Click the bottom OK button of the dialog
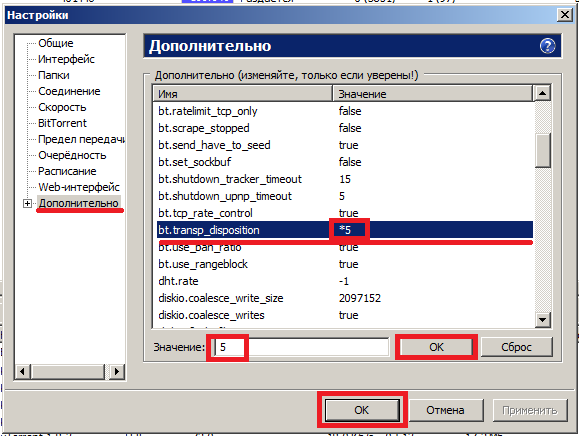Viewport: 579px width, 436px height. click(x=362, y=410)
